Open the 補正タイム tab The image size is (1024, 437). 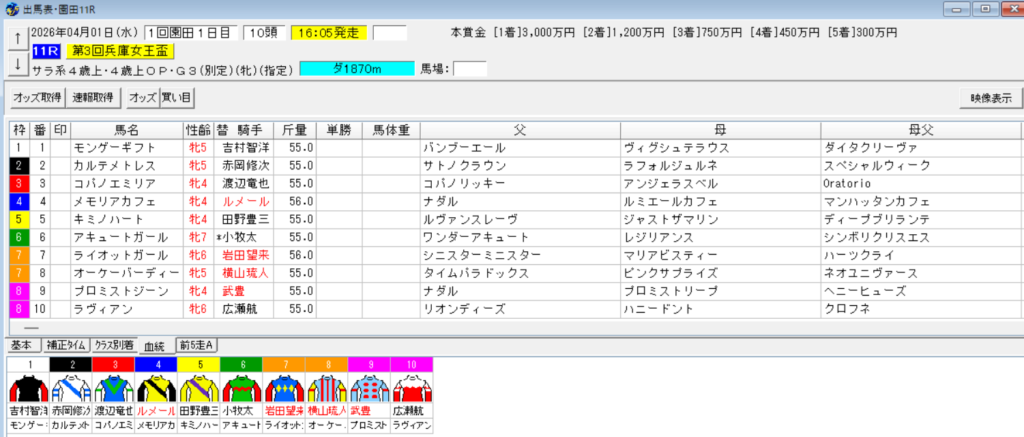tap(62, 345)
